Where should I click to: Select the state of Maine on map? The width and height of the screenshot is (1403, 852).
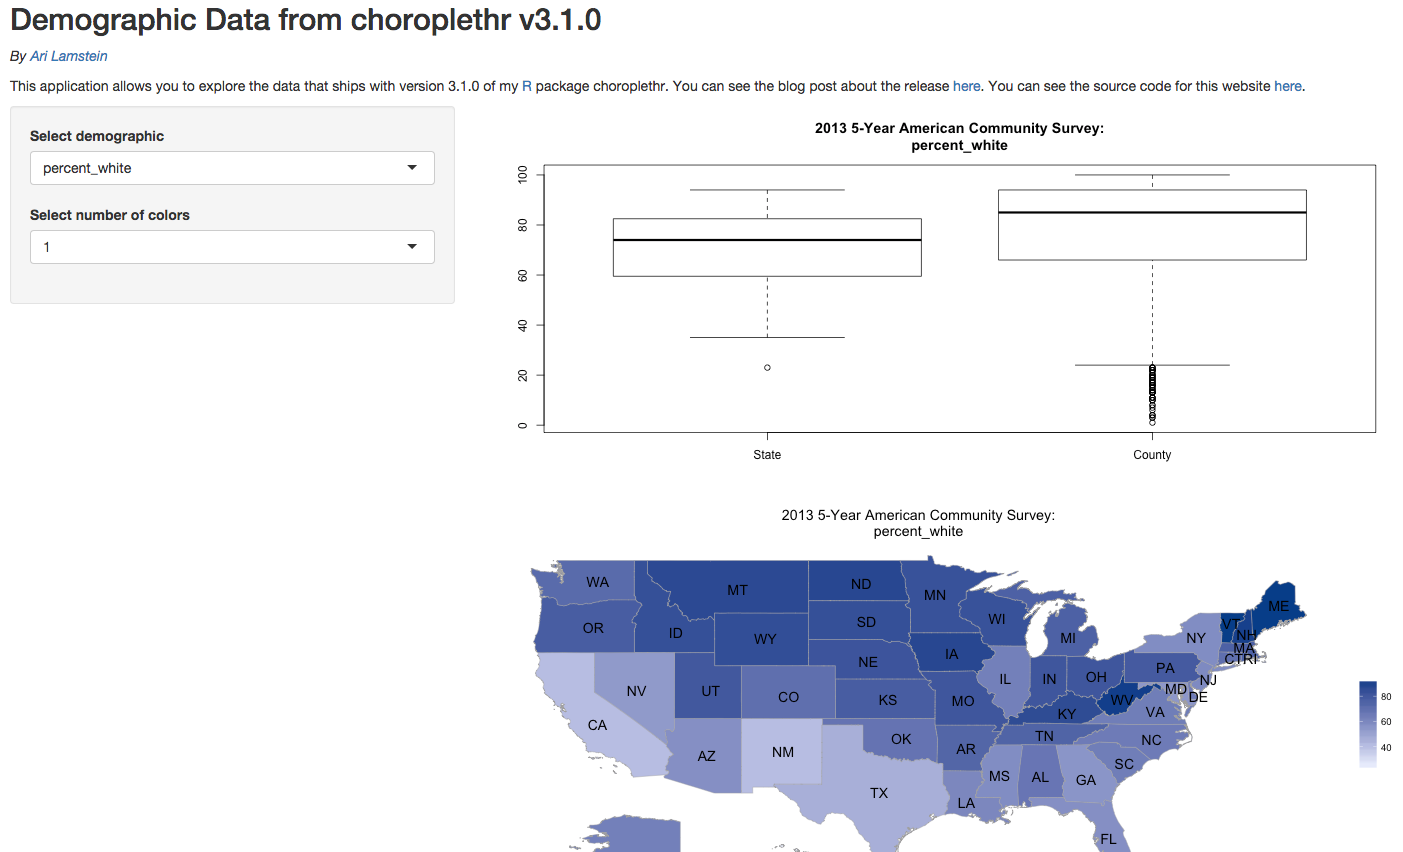[x=1277, y=603]
